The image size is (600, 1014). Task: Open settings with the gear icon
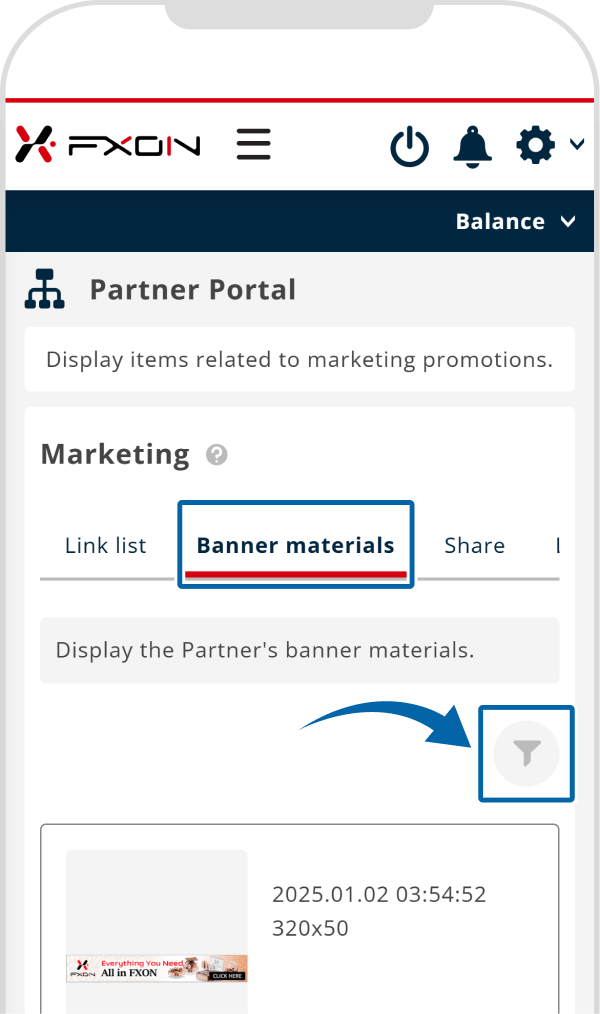(x=535, y=146)
